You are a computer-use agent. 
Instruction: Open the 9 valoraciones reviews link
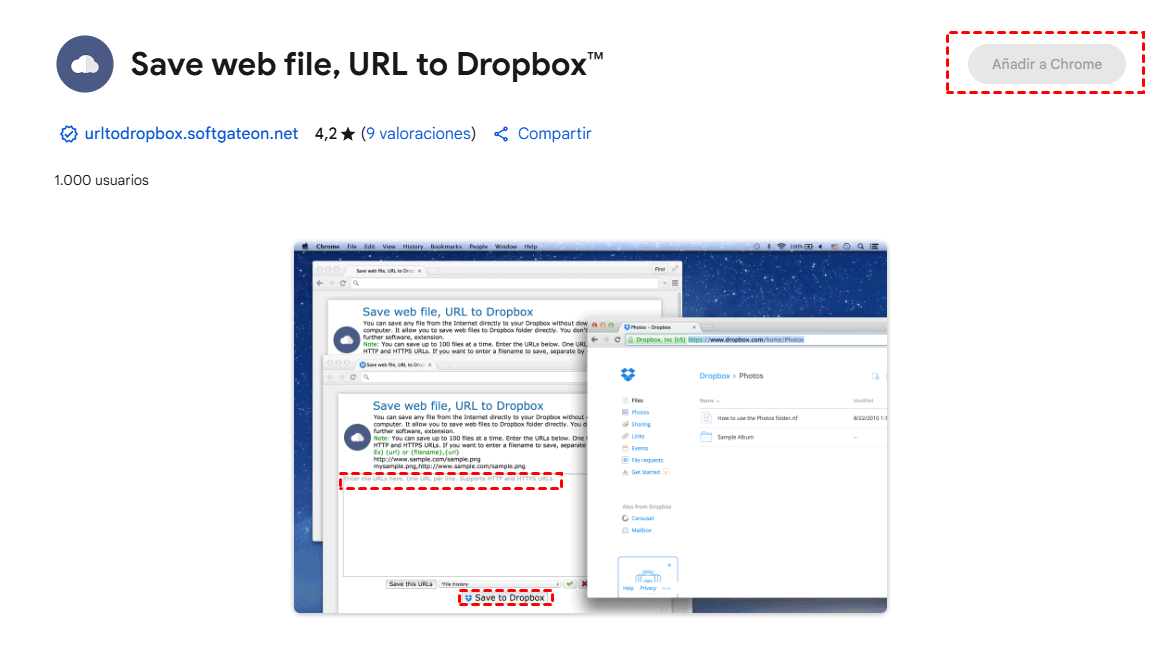click(x=418, y=134)
